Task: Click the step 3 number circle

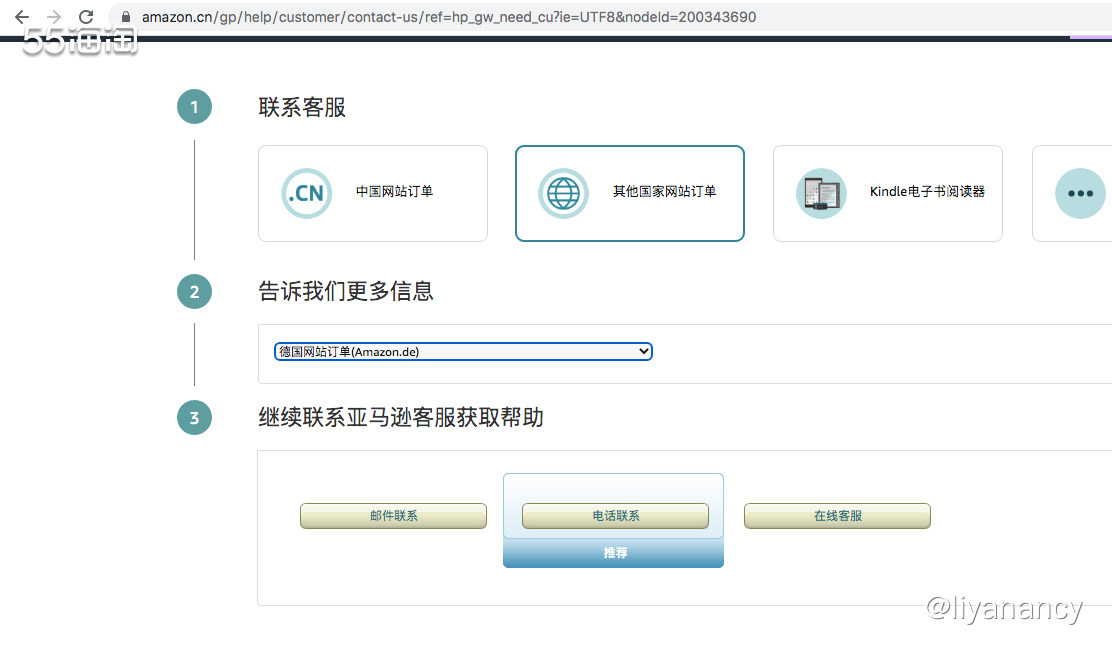Action: pyautogui.click(x=194, y=417)
